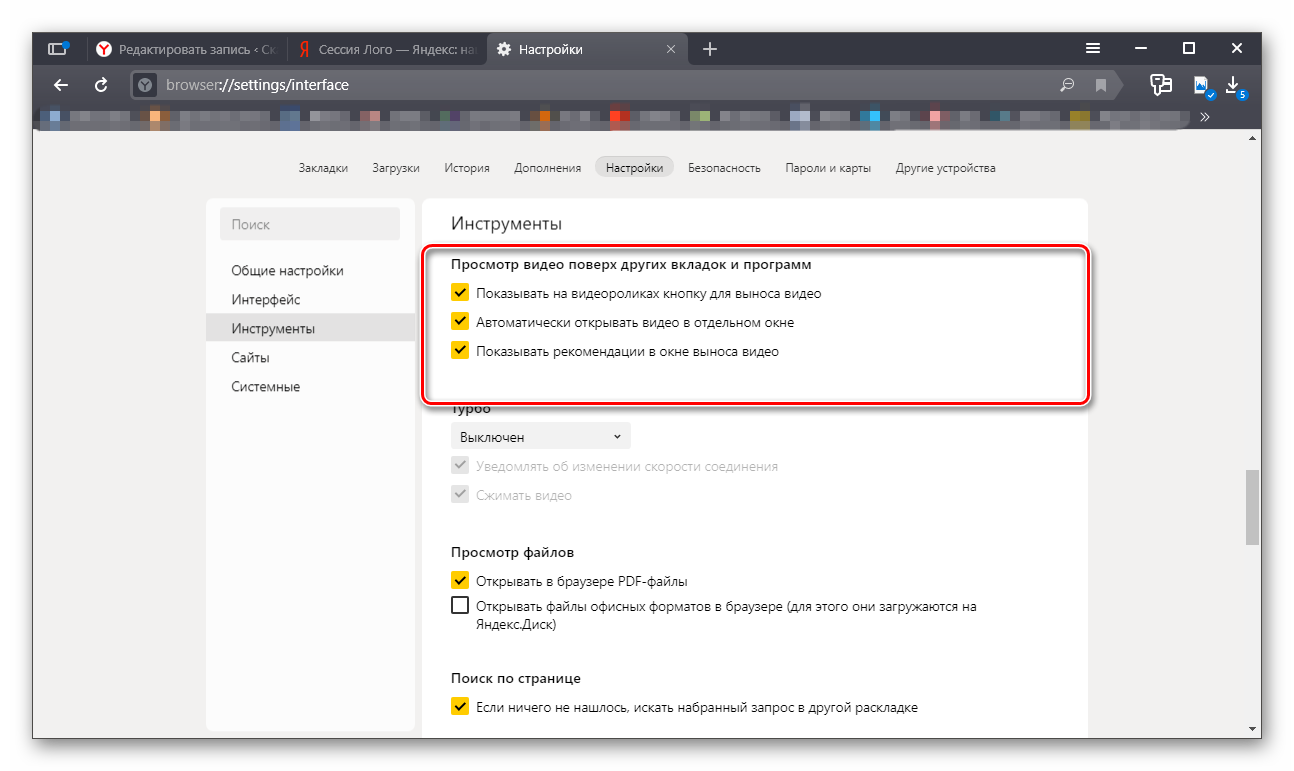Open the downloads arrow icon

(x=1234, y=86)
